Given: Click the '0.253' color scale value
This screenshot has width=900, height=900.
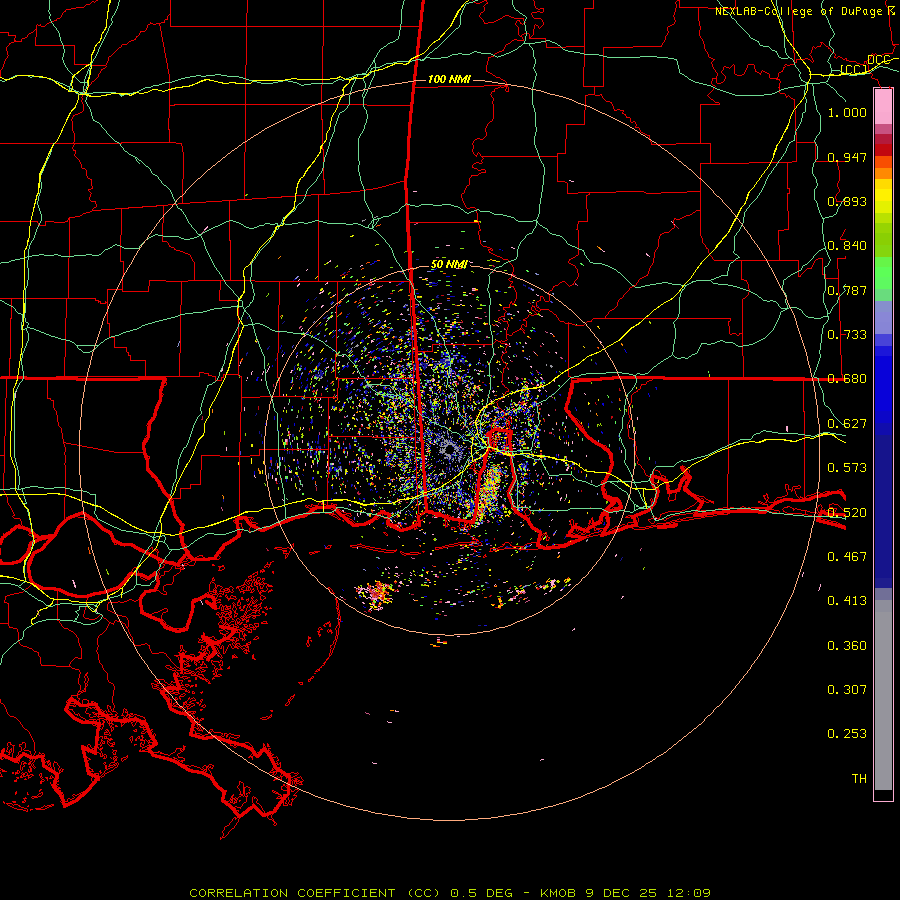Looking at the screenshot, I should click(x=847, y=734).
